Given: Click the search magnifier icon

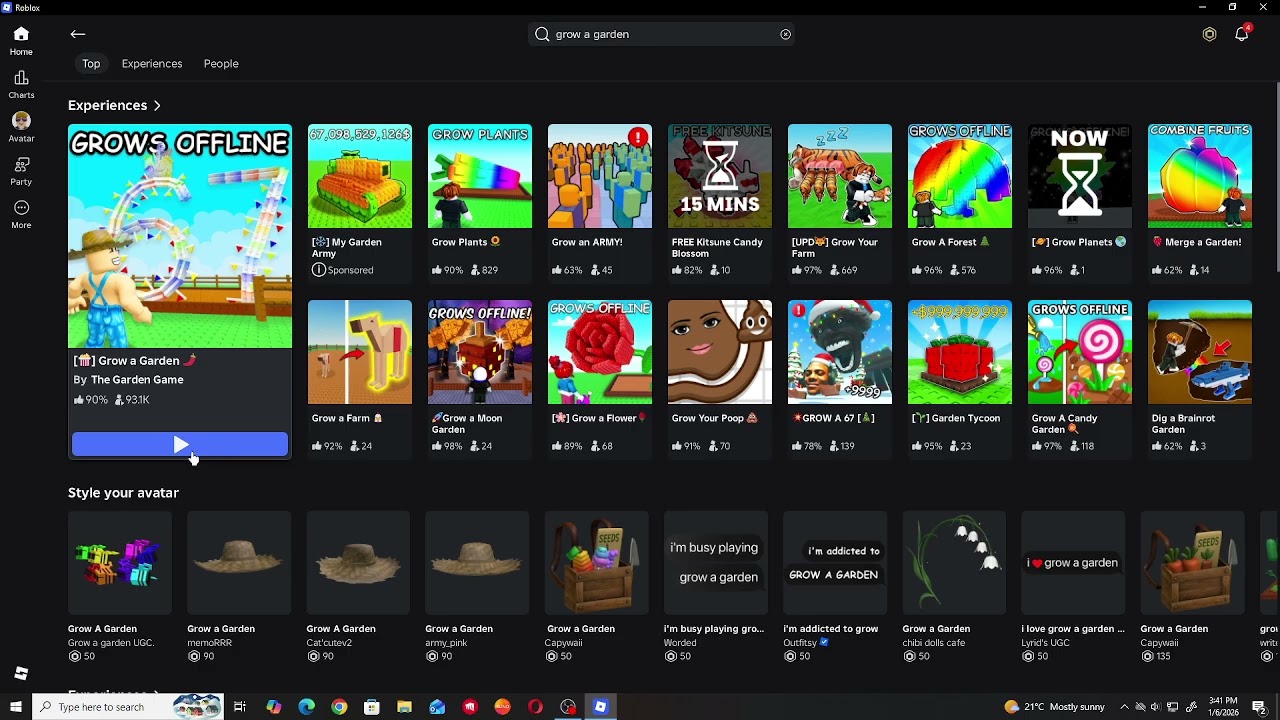Looking at the screenshot, I should pyautogui.click(x=542, y=34).
